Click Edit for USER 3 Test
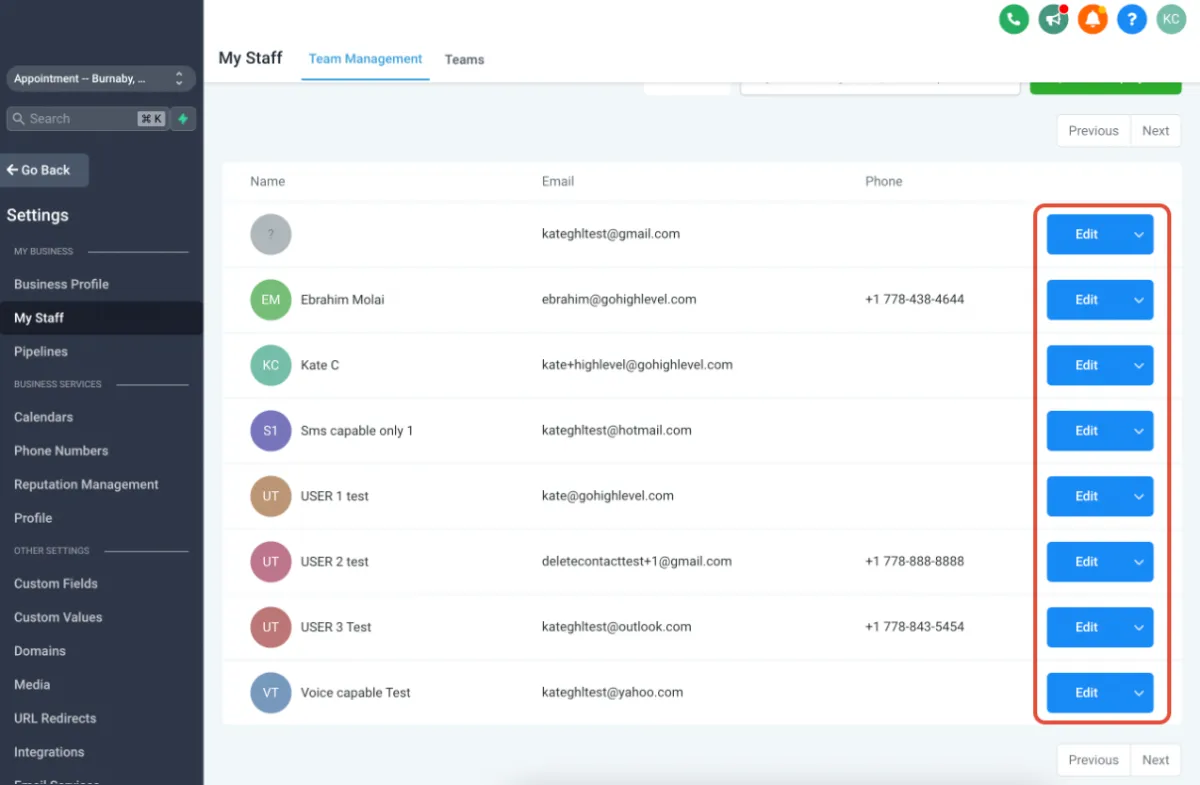1200x785 pixels. tap(1086, 627)
